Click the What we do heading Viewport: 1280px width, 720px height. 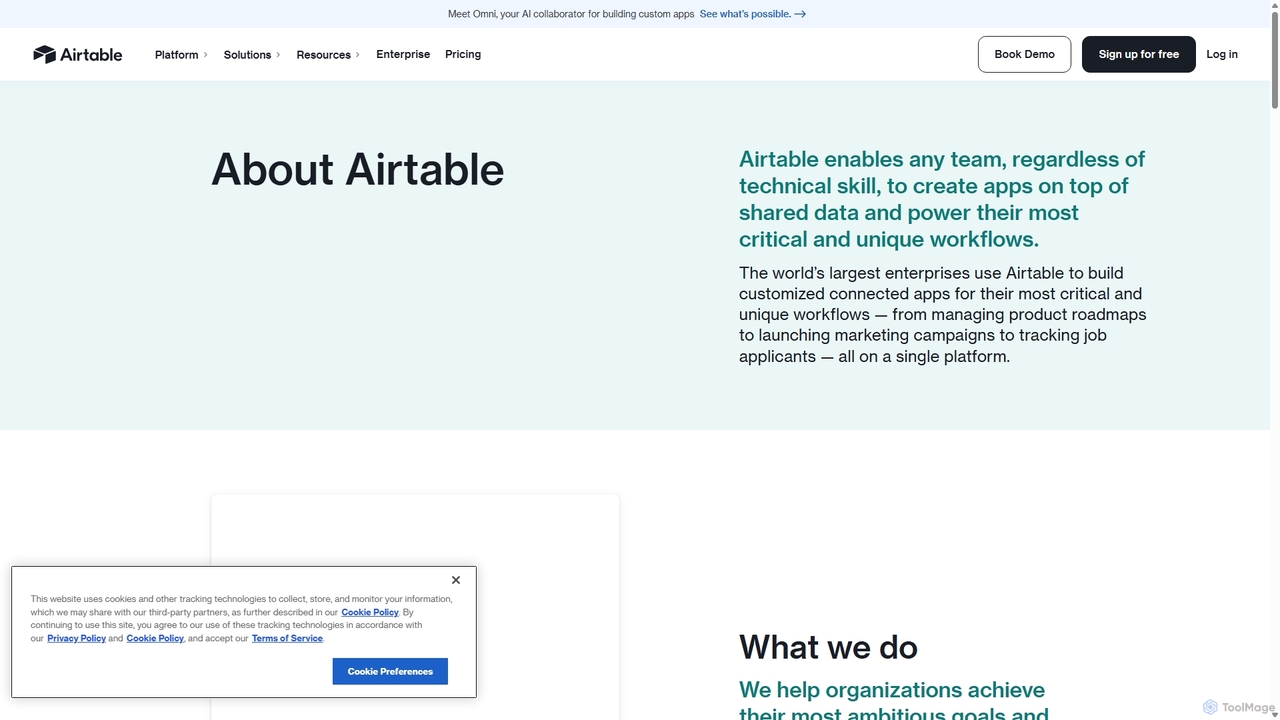(828, 647)
